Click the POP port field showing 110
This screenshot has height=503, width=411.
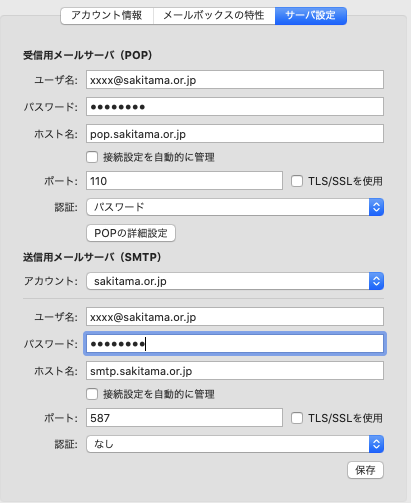tap(184, 181)
